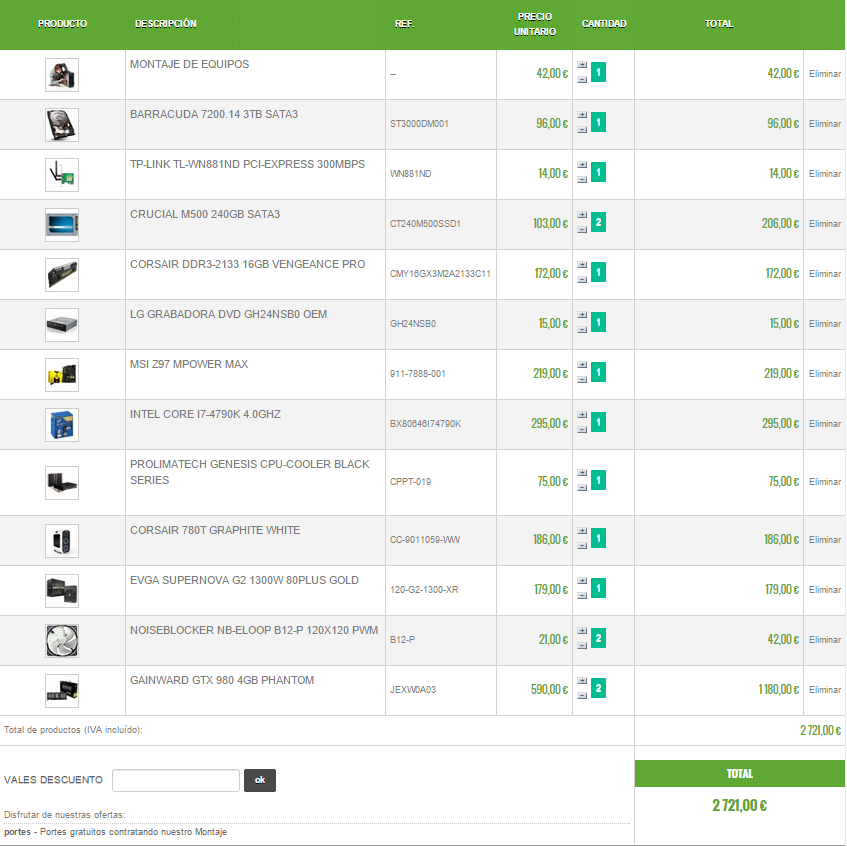Decrease quantity of MONTAJE DE EQUIPOS
The height and width of the screenshot is (846, 847).
click(x=582, y=79)
